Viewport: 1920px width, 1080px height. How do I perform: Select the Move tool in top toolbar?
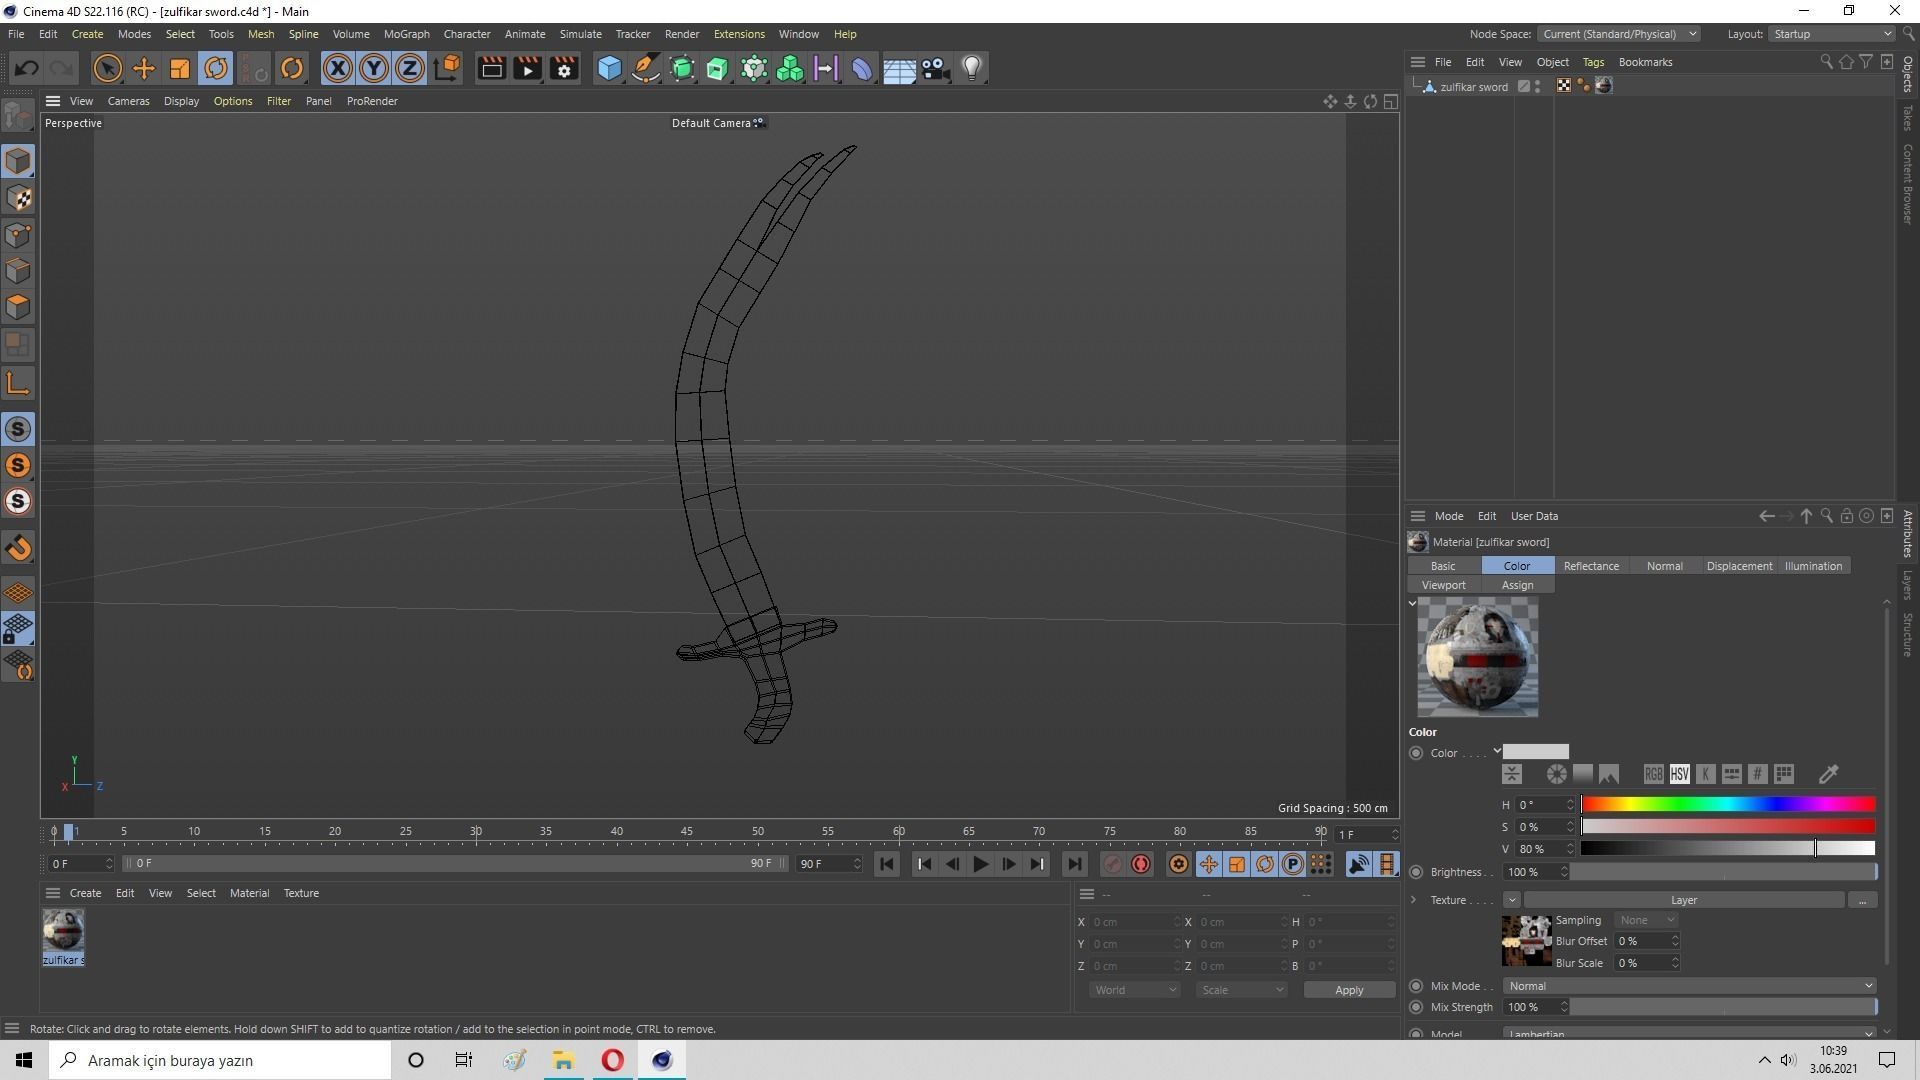[143, 68]
